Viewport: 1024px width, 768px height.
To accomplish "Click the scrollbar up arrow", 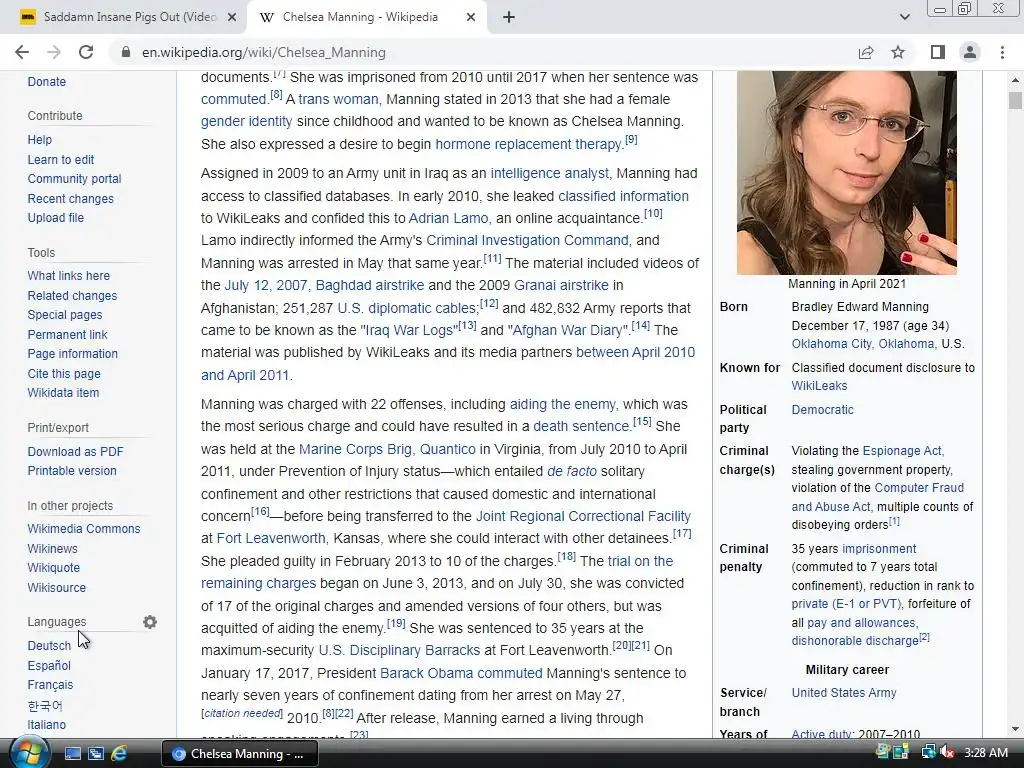I will click(1015, 80).
